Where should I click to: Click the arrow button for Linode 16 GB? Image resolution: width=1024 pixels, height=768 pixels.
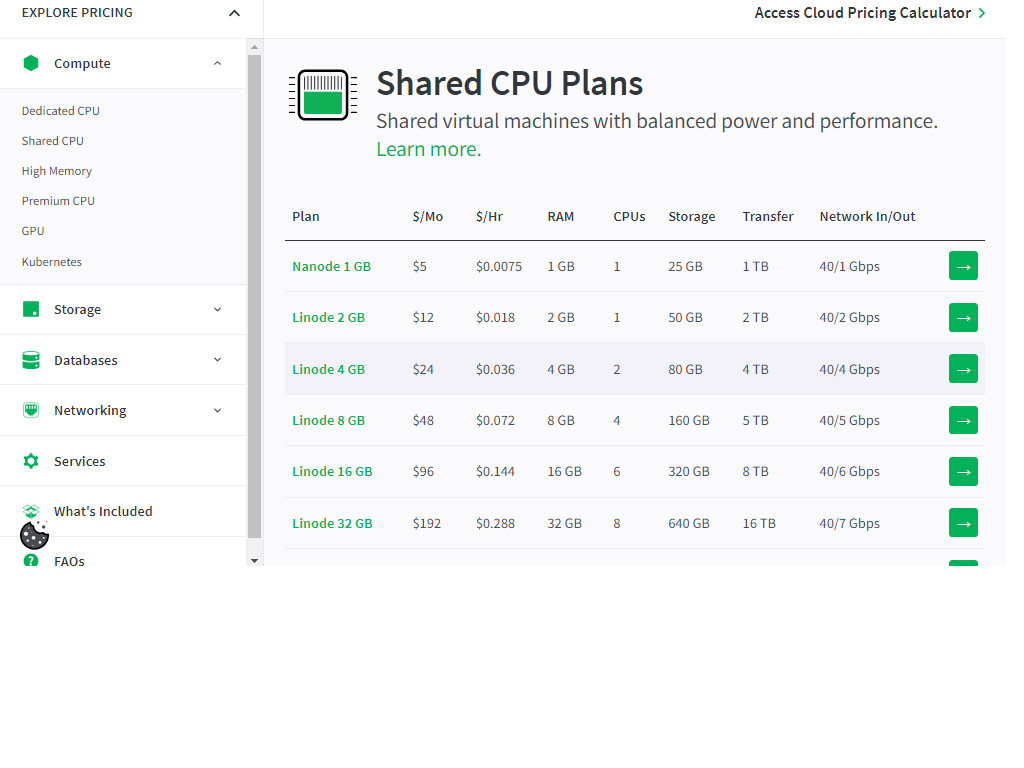point(963,472)
